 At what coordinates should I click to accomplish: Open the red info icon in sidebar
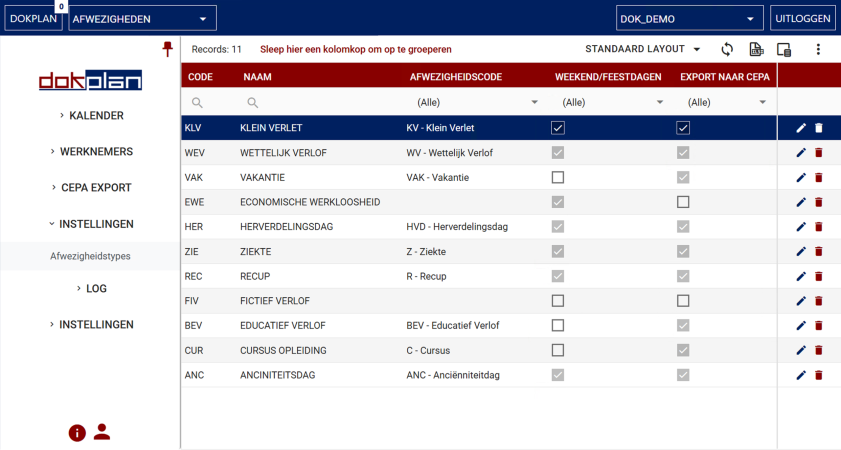77,432
